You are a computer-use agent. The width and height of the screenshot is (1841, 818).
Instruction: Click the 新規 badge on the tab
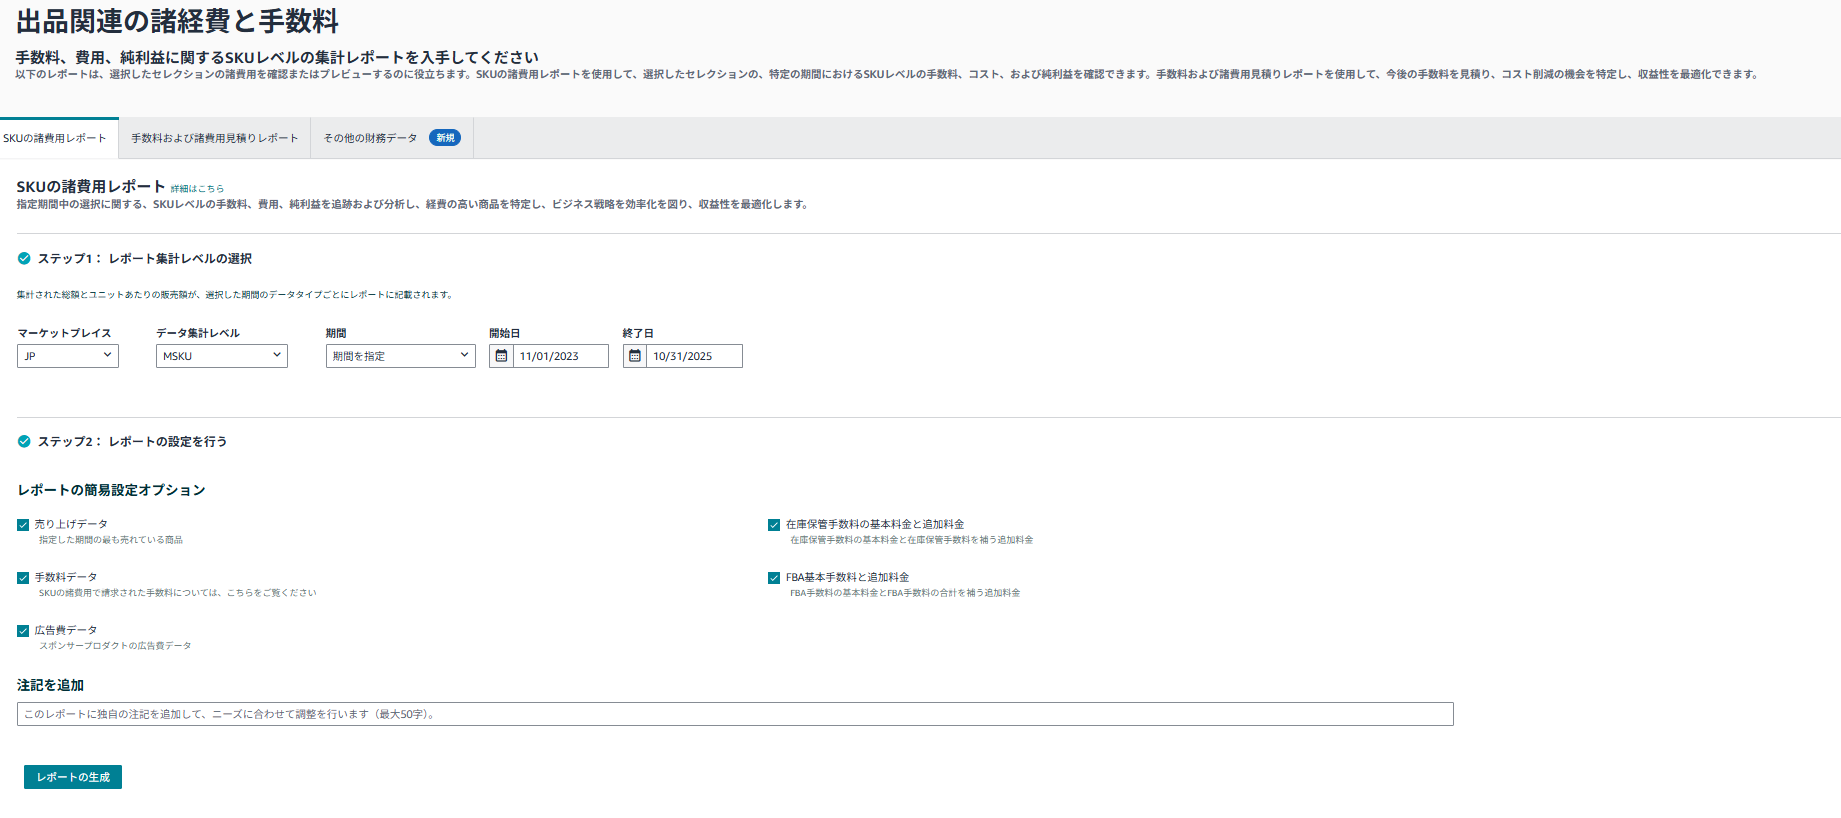[445, 138]
